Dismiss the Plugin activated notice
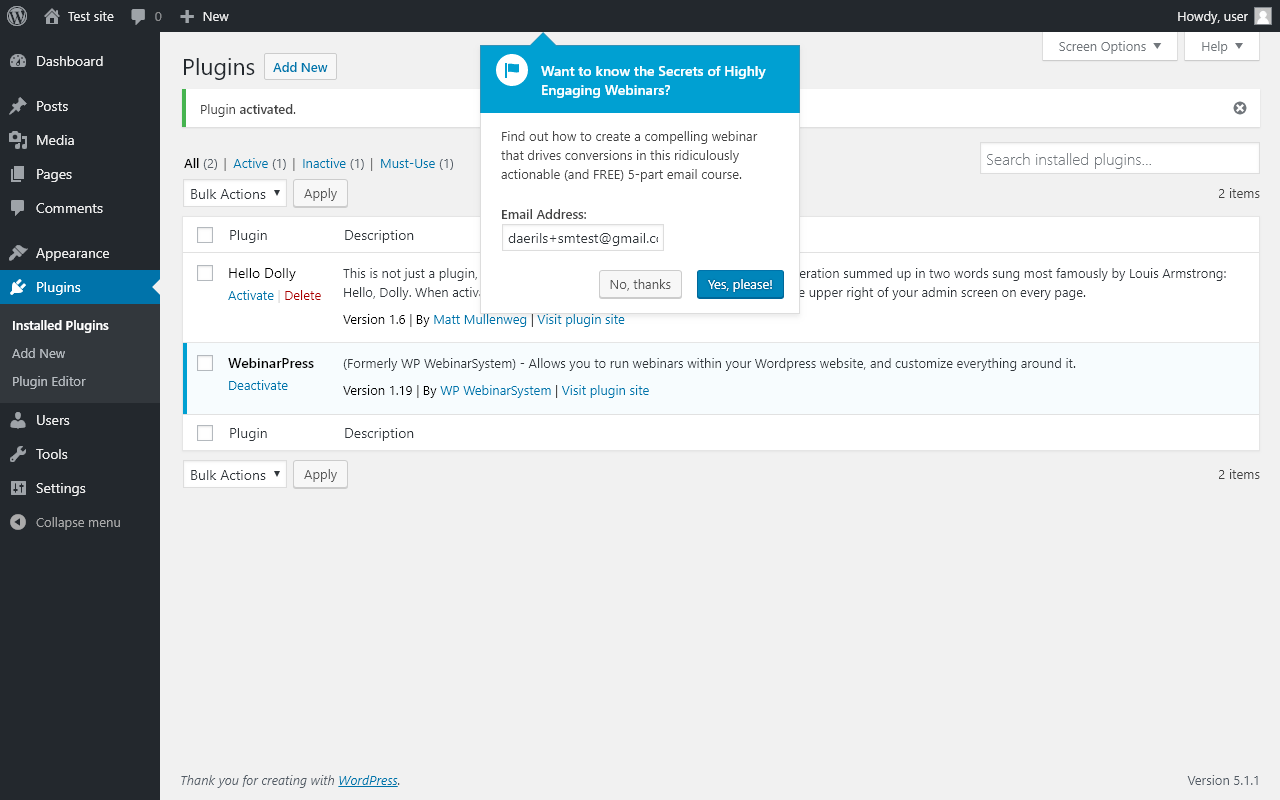This screenshot has height=800, width=1280. click(x=1240, y=108)
